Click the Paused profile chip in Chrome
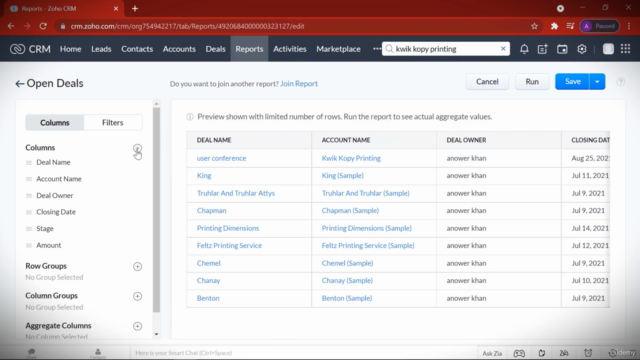The width and height of the screenshot is (640, 360). click(x=599, y=26)
